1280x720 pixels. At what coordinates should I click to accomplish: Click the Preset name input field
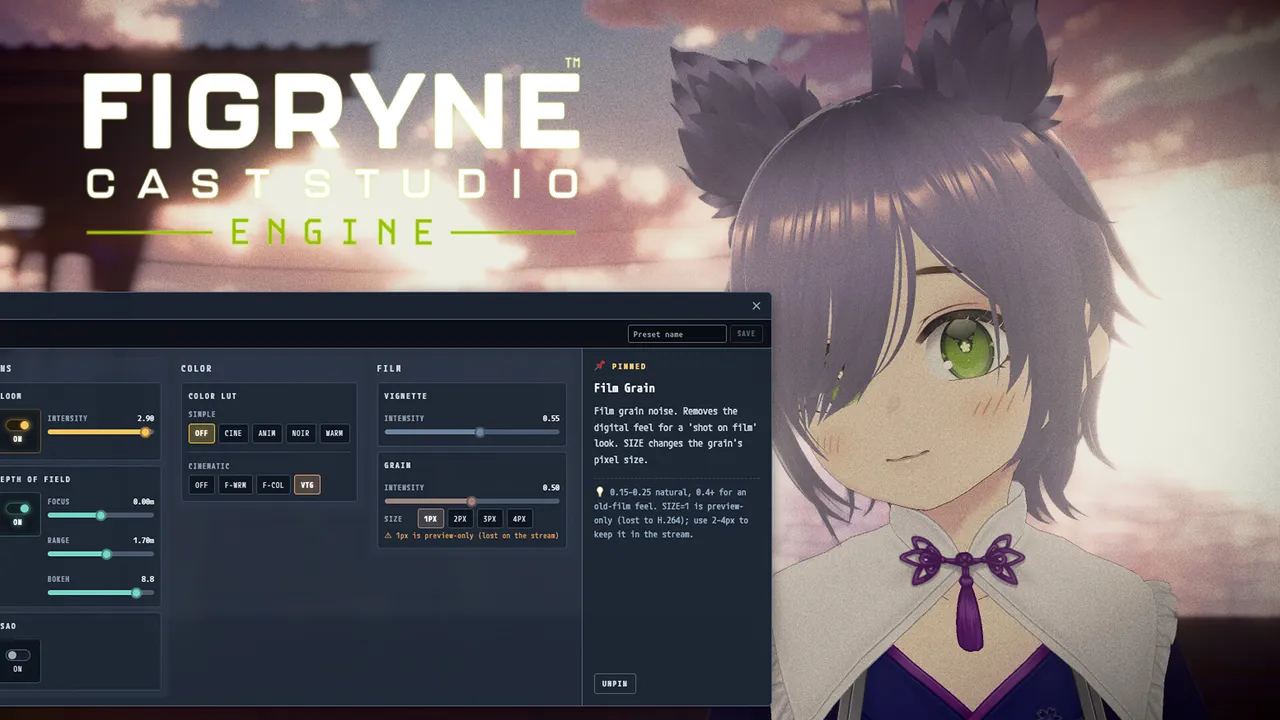click(x=677, y=334)
